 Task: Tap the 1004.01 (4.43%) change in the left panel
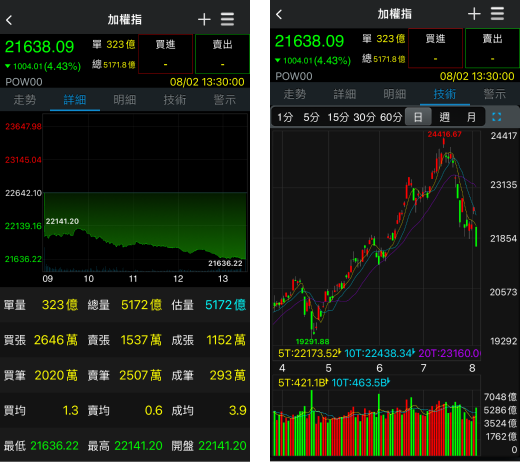pyautogui.click(x=43, y=66)
